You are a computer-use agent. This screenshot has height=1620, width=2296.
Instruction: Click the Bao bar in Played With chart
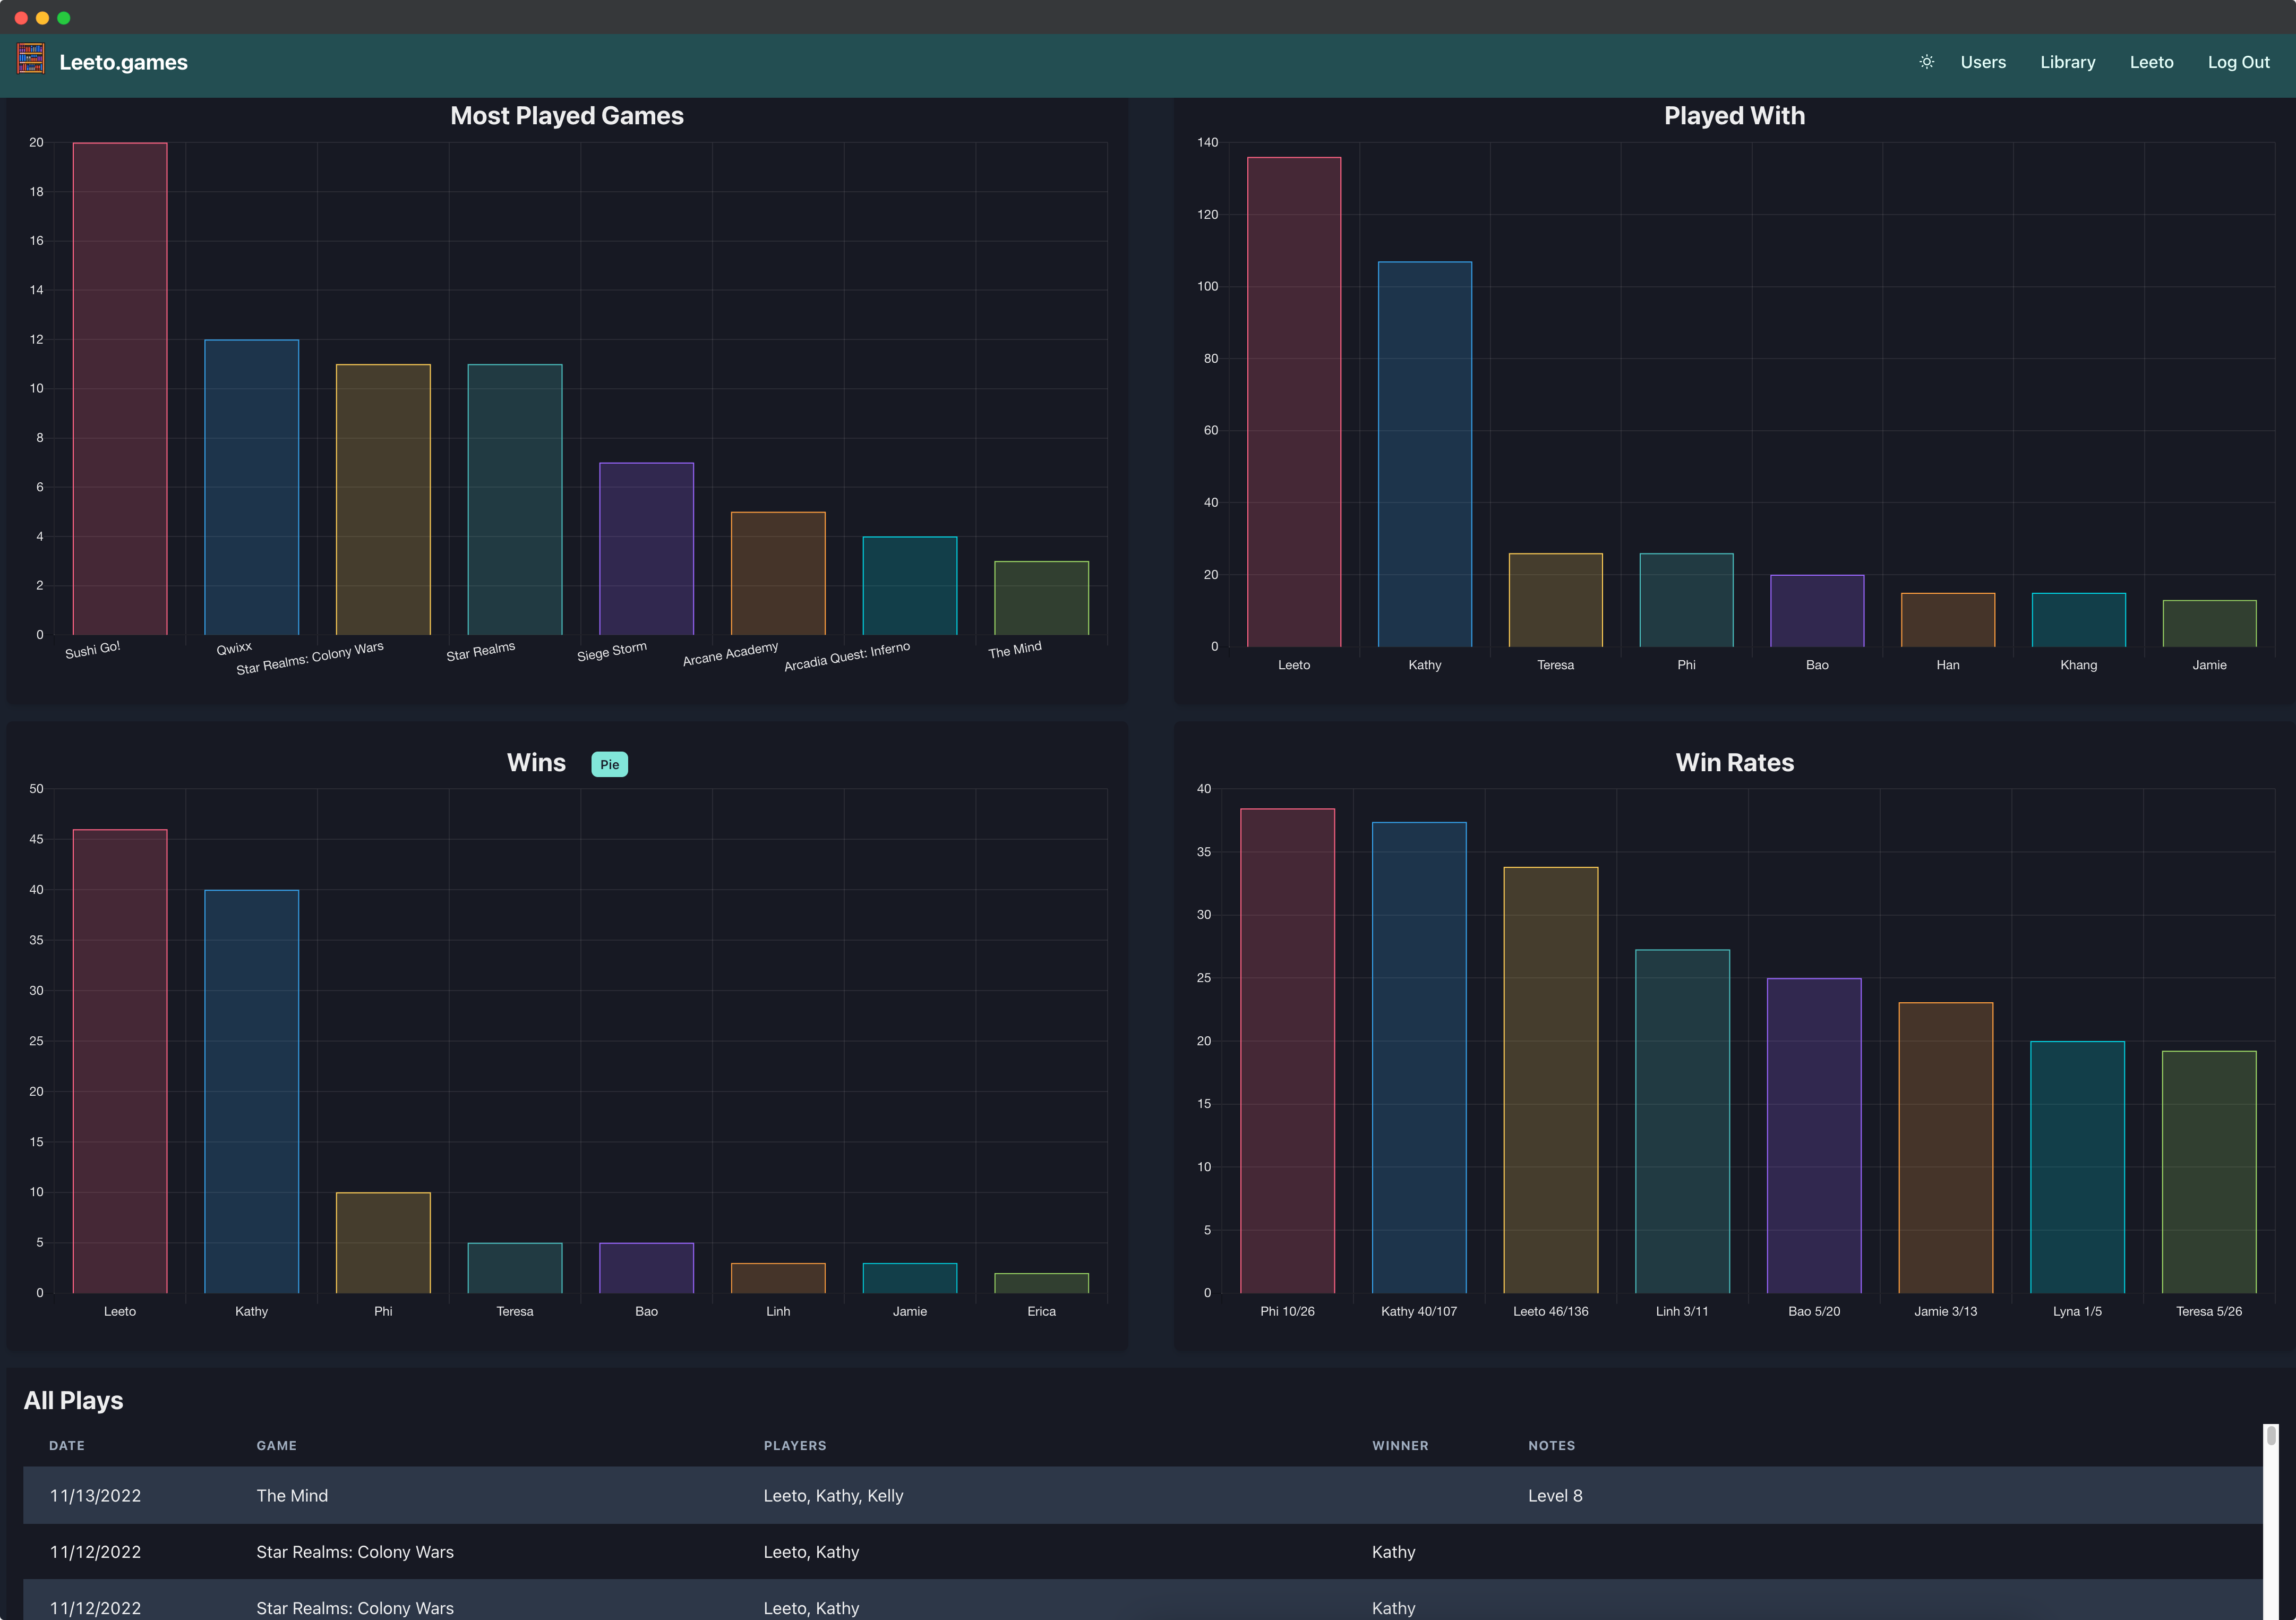pos(1817,611)
